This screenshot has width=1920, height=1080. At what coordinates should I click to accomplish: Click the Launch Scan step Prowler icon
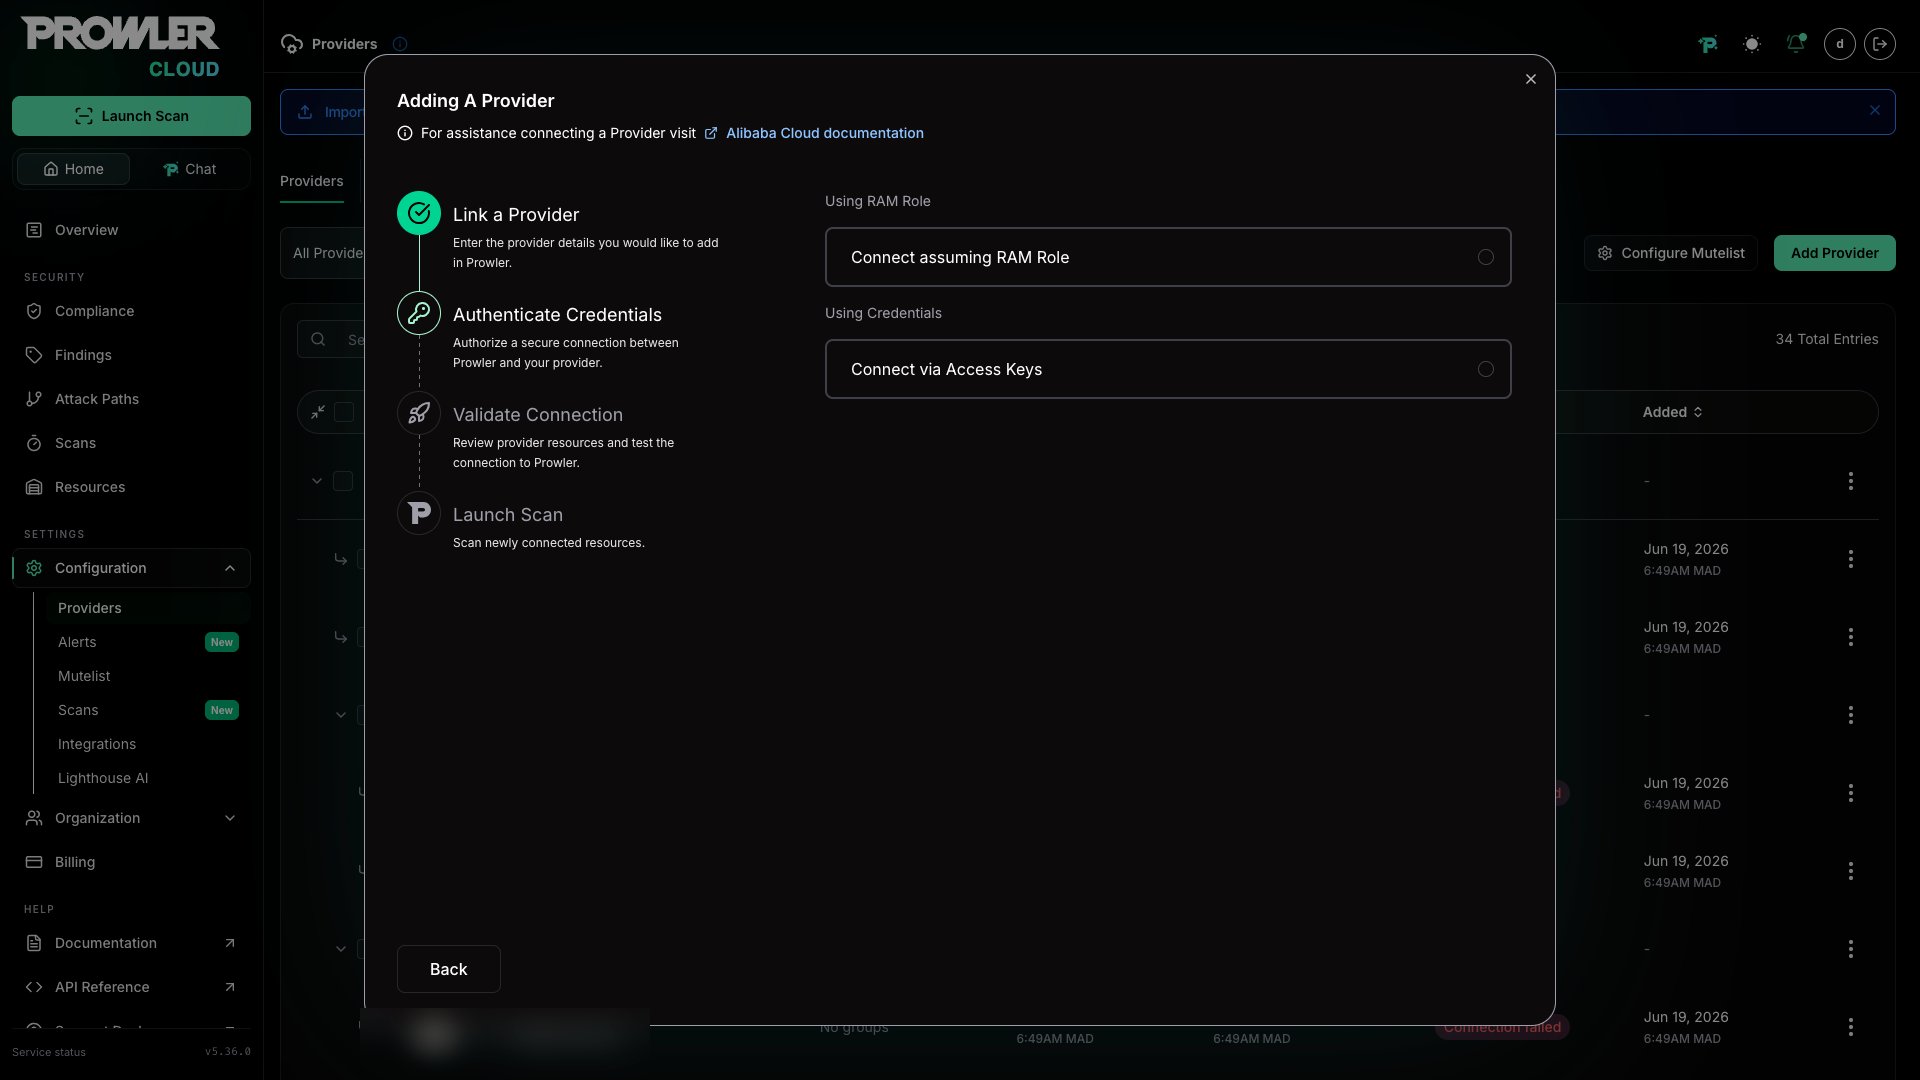tap(419, 513)
